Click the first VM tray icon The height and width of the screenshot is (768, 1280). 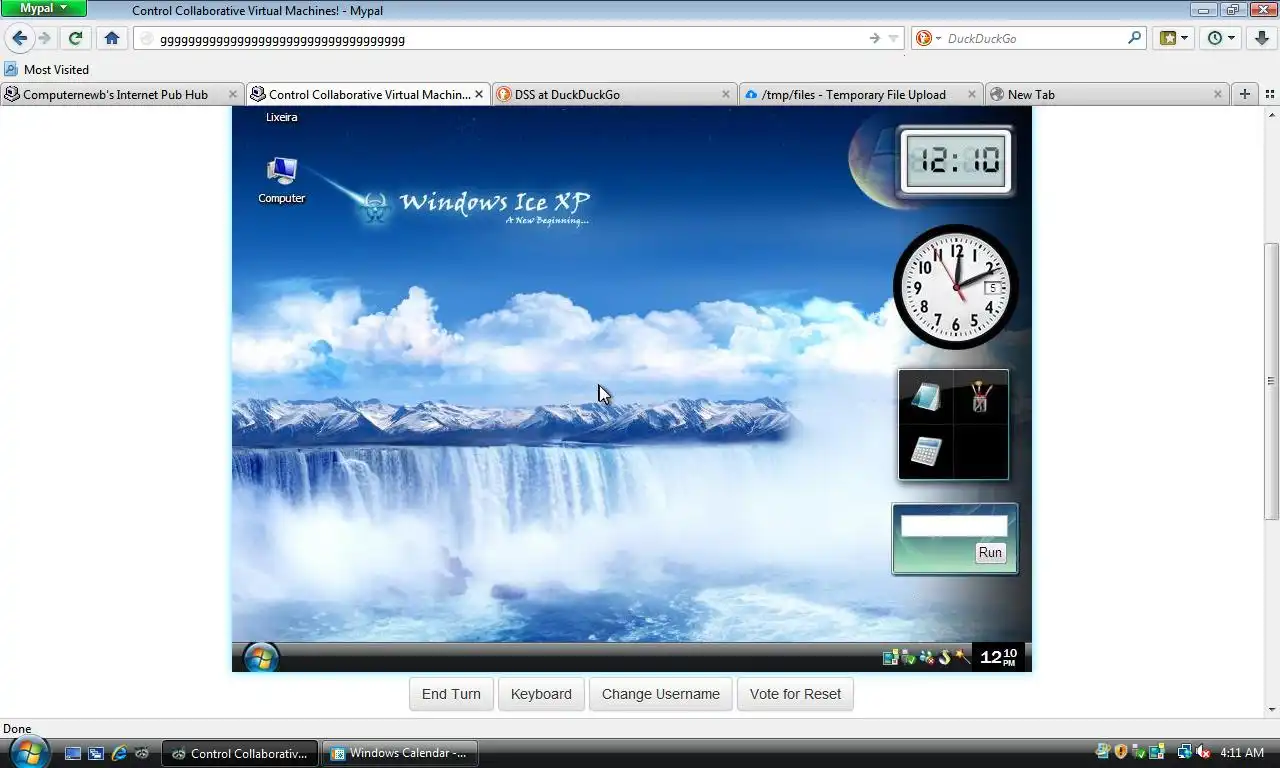(889, 657)
